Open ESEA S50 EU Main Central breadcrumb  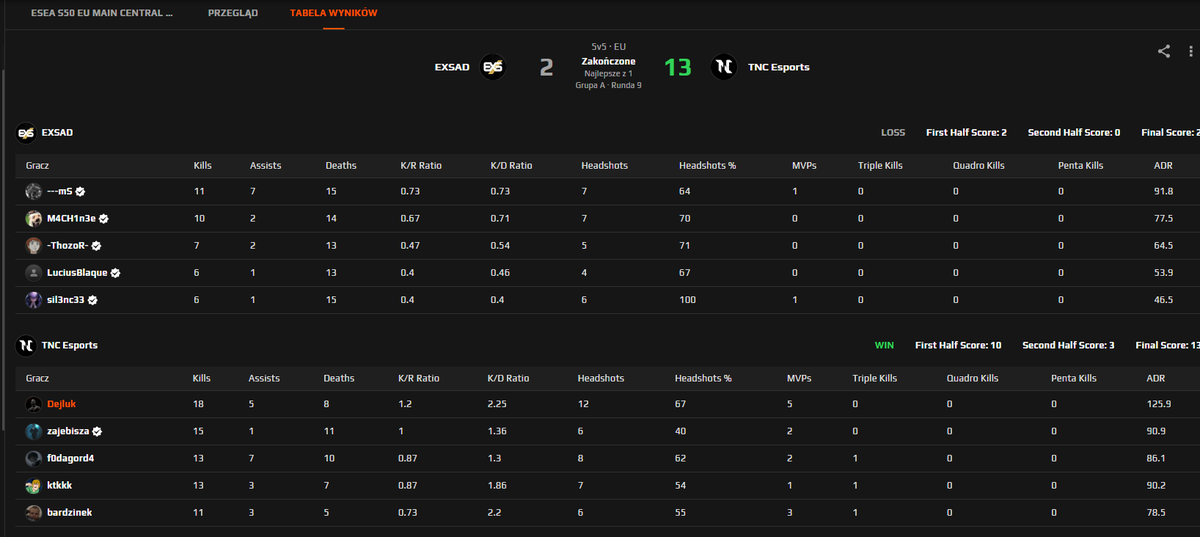(x=101, y=14)
